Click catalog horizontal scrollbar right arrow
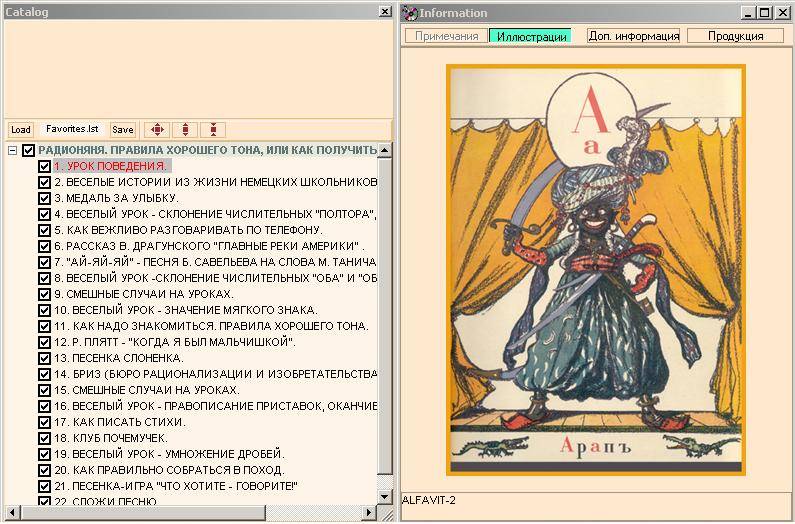This screenshot has width=795, height=524. 370,513
